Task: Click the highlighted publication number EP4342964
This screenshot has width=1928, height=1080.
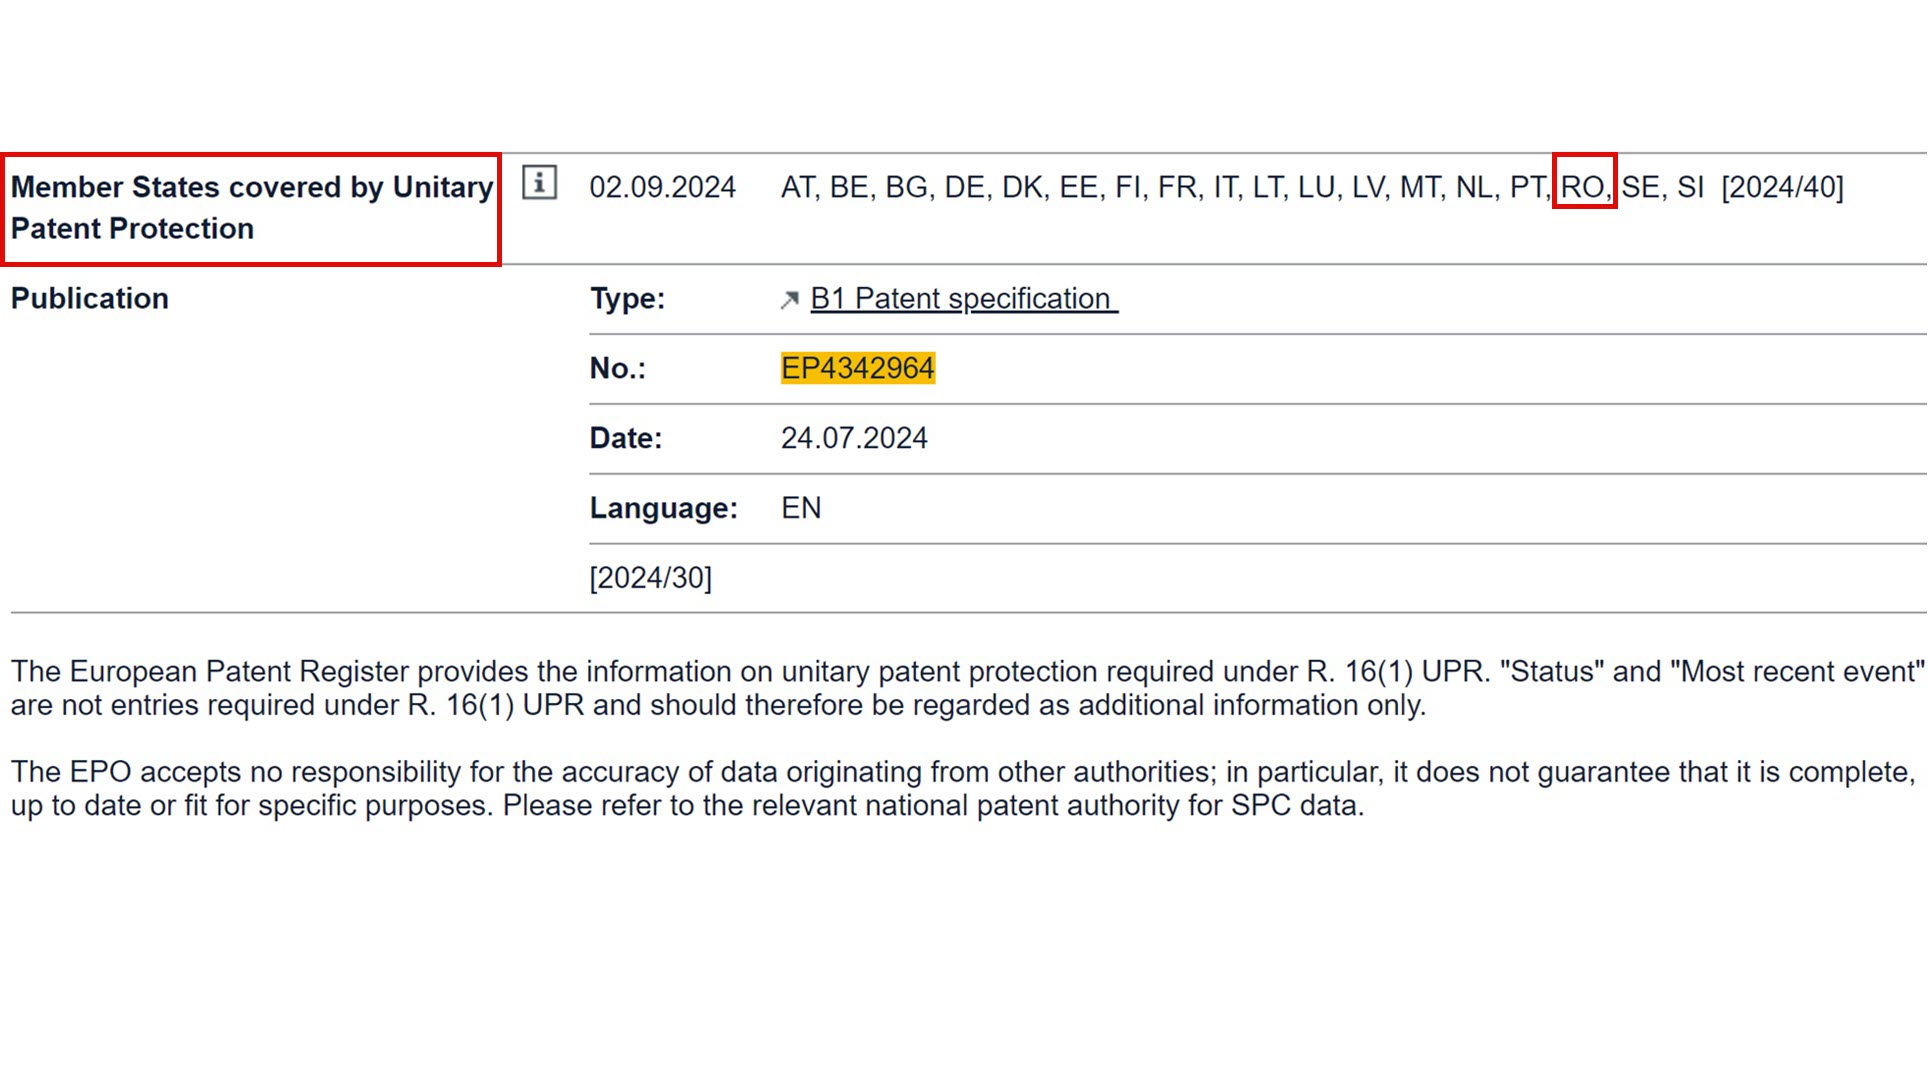Action: (x=857, y=369)
